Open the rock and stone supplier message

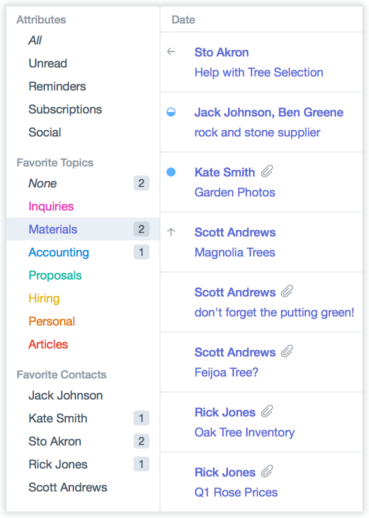[261, 122]
